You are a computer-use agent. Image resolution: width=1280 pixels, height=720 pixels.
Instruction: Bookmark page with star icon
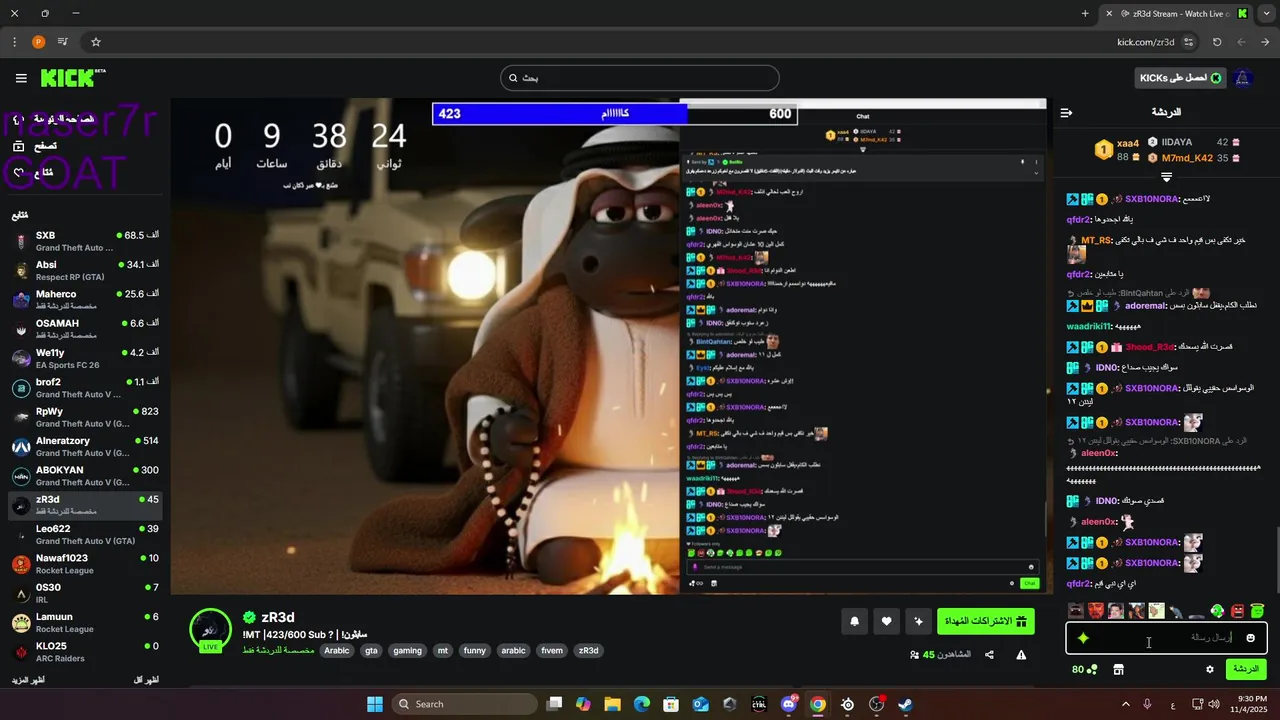(x=96, y=42)
